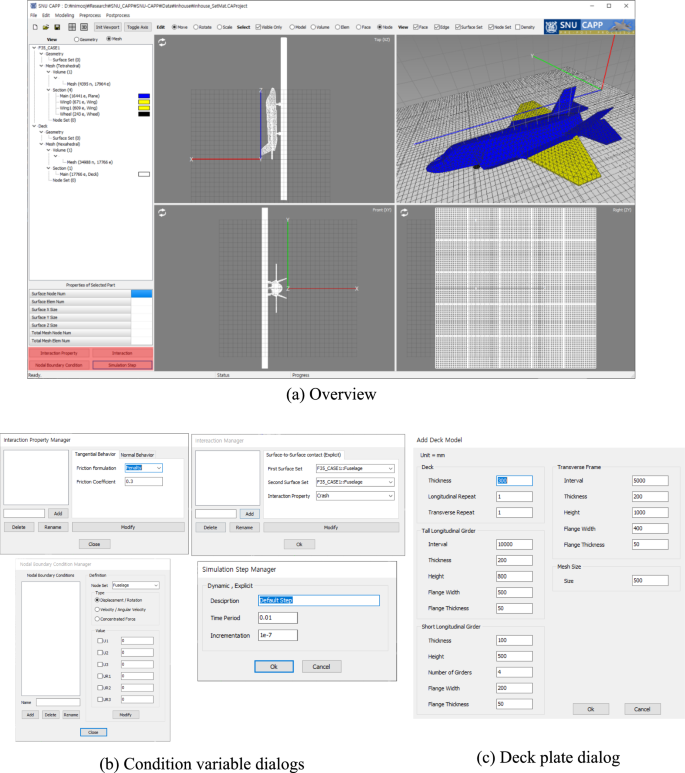685x773 pixels.
Task: Click Ok in Simulation Step Manager
Action: 274,667
